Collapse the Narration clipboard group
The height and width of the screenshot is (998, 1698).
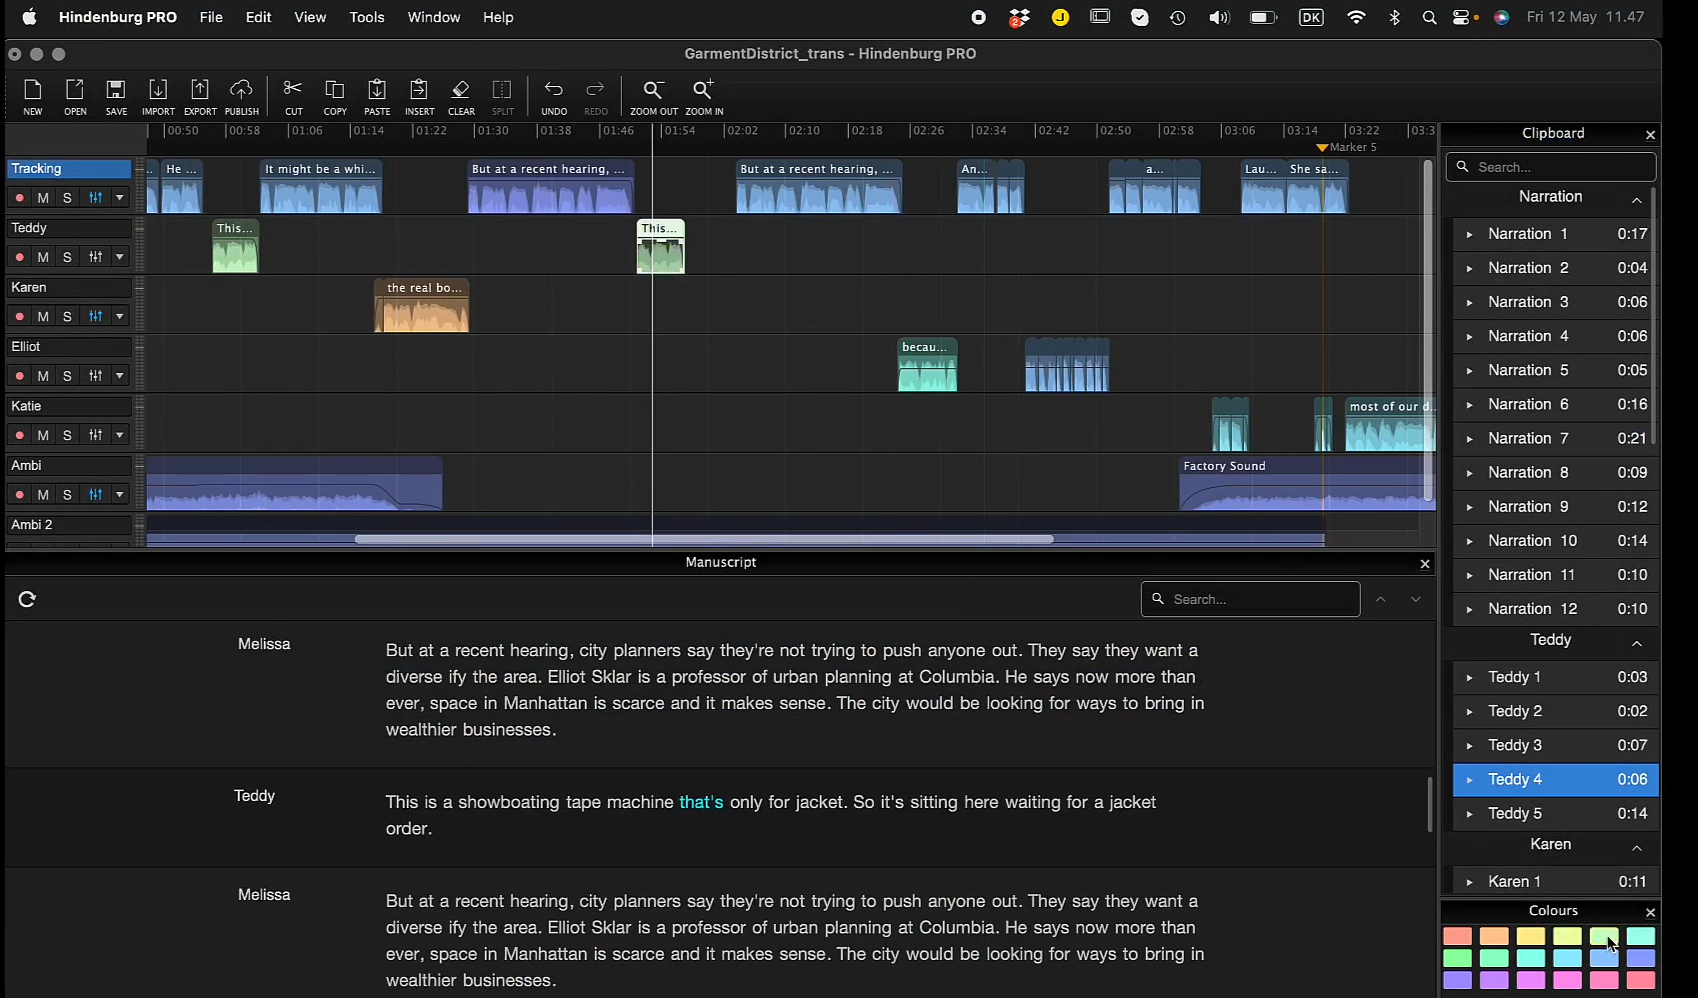pos(1637,200)
